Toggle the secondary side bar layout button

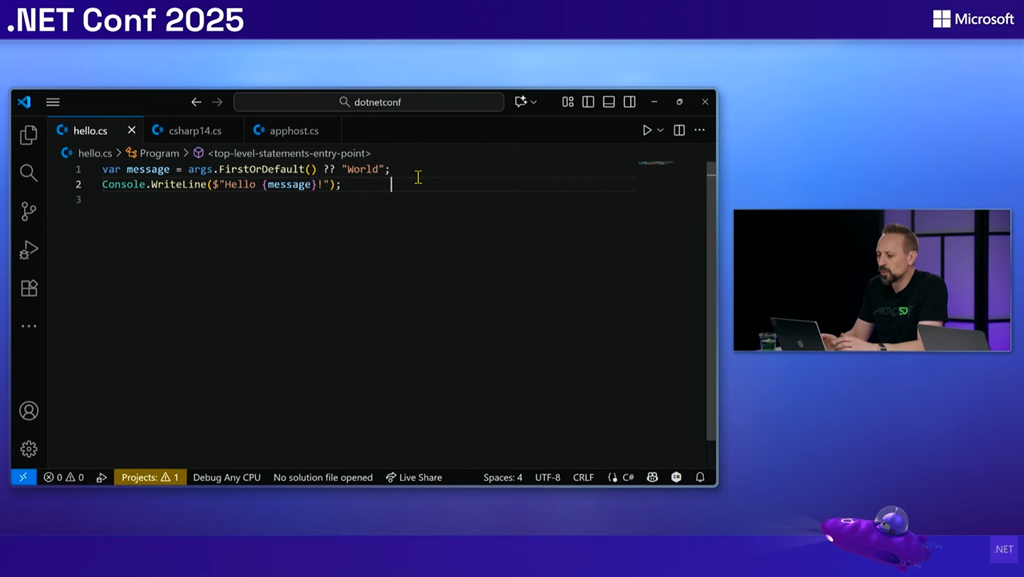pyautogui.click(x=629, y=102)
